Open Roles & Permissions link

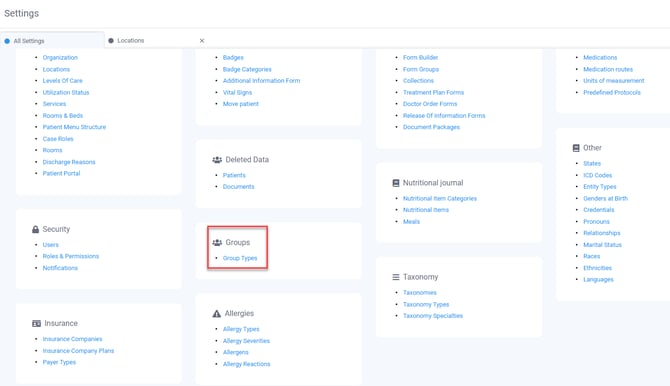click(x=71, y=256)
